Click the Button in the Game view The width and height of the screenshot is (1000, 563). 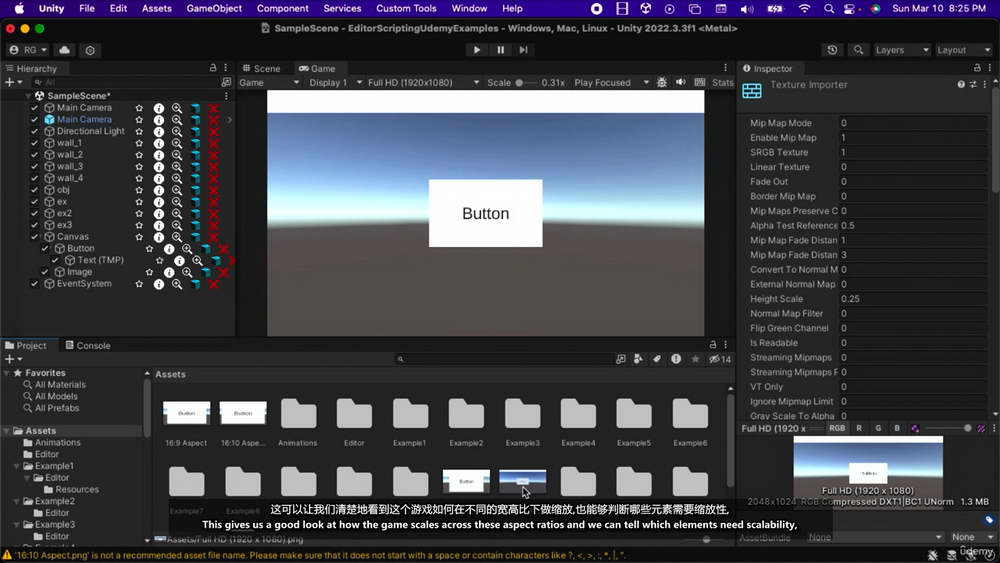click(485, 213)
